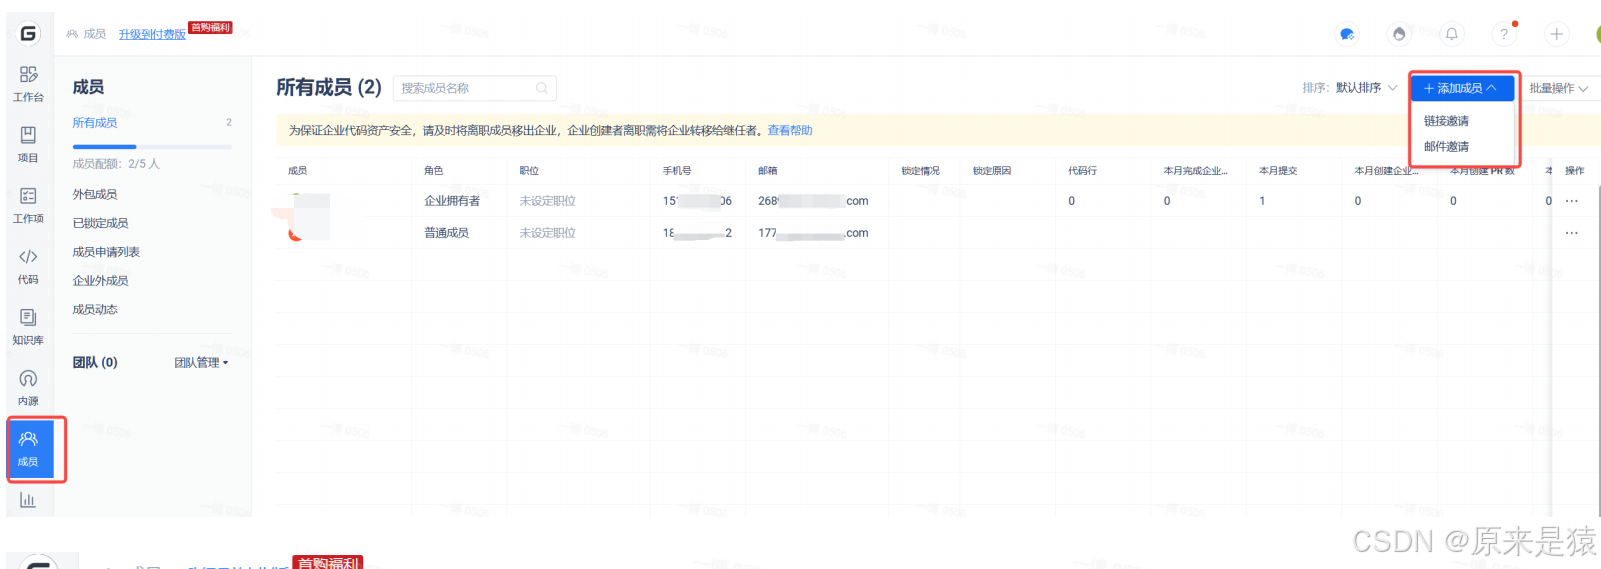Click the 成员配额: 2/5 人 text
The height and width of the screenshot is (569, 1601).
tap(116, 164)
